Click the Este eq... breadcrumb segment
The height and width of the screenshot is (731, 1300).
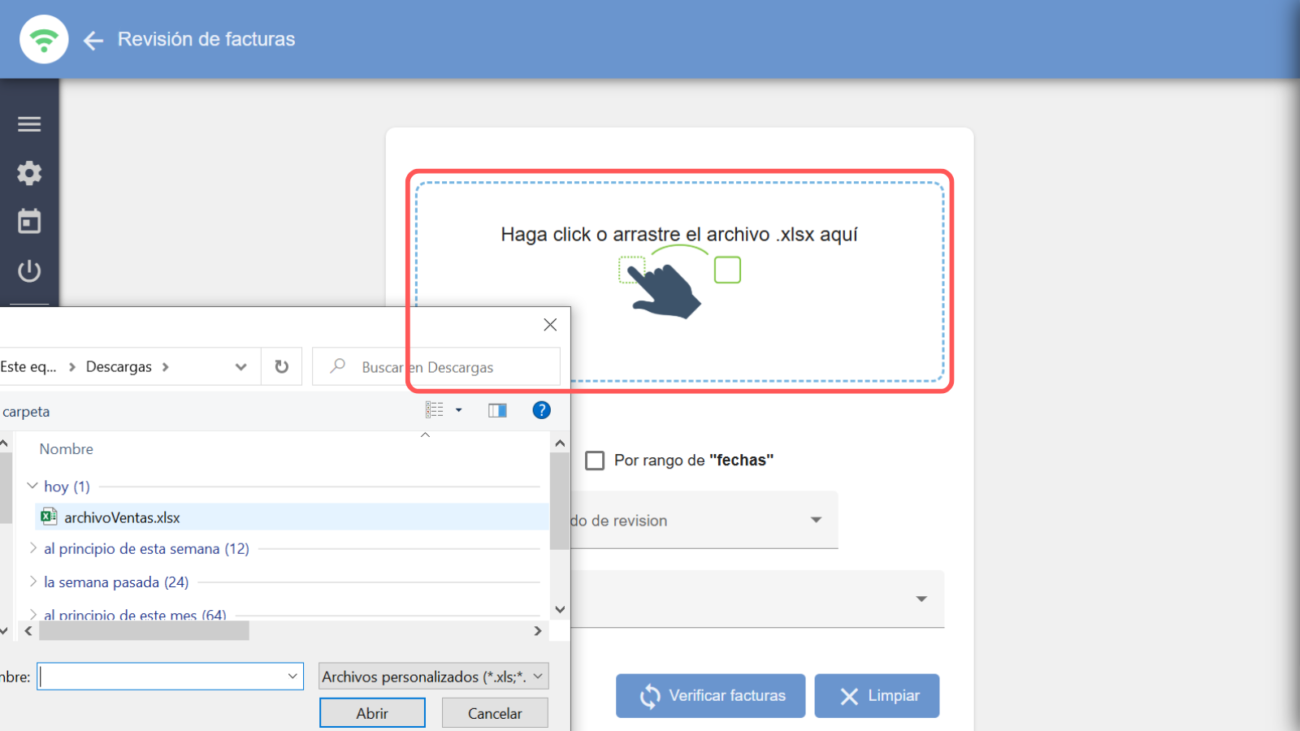28,367
